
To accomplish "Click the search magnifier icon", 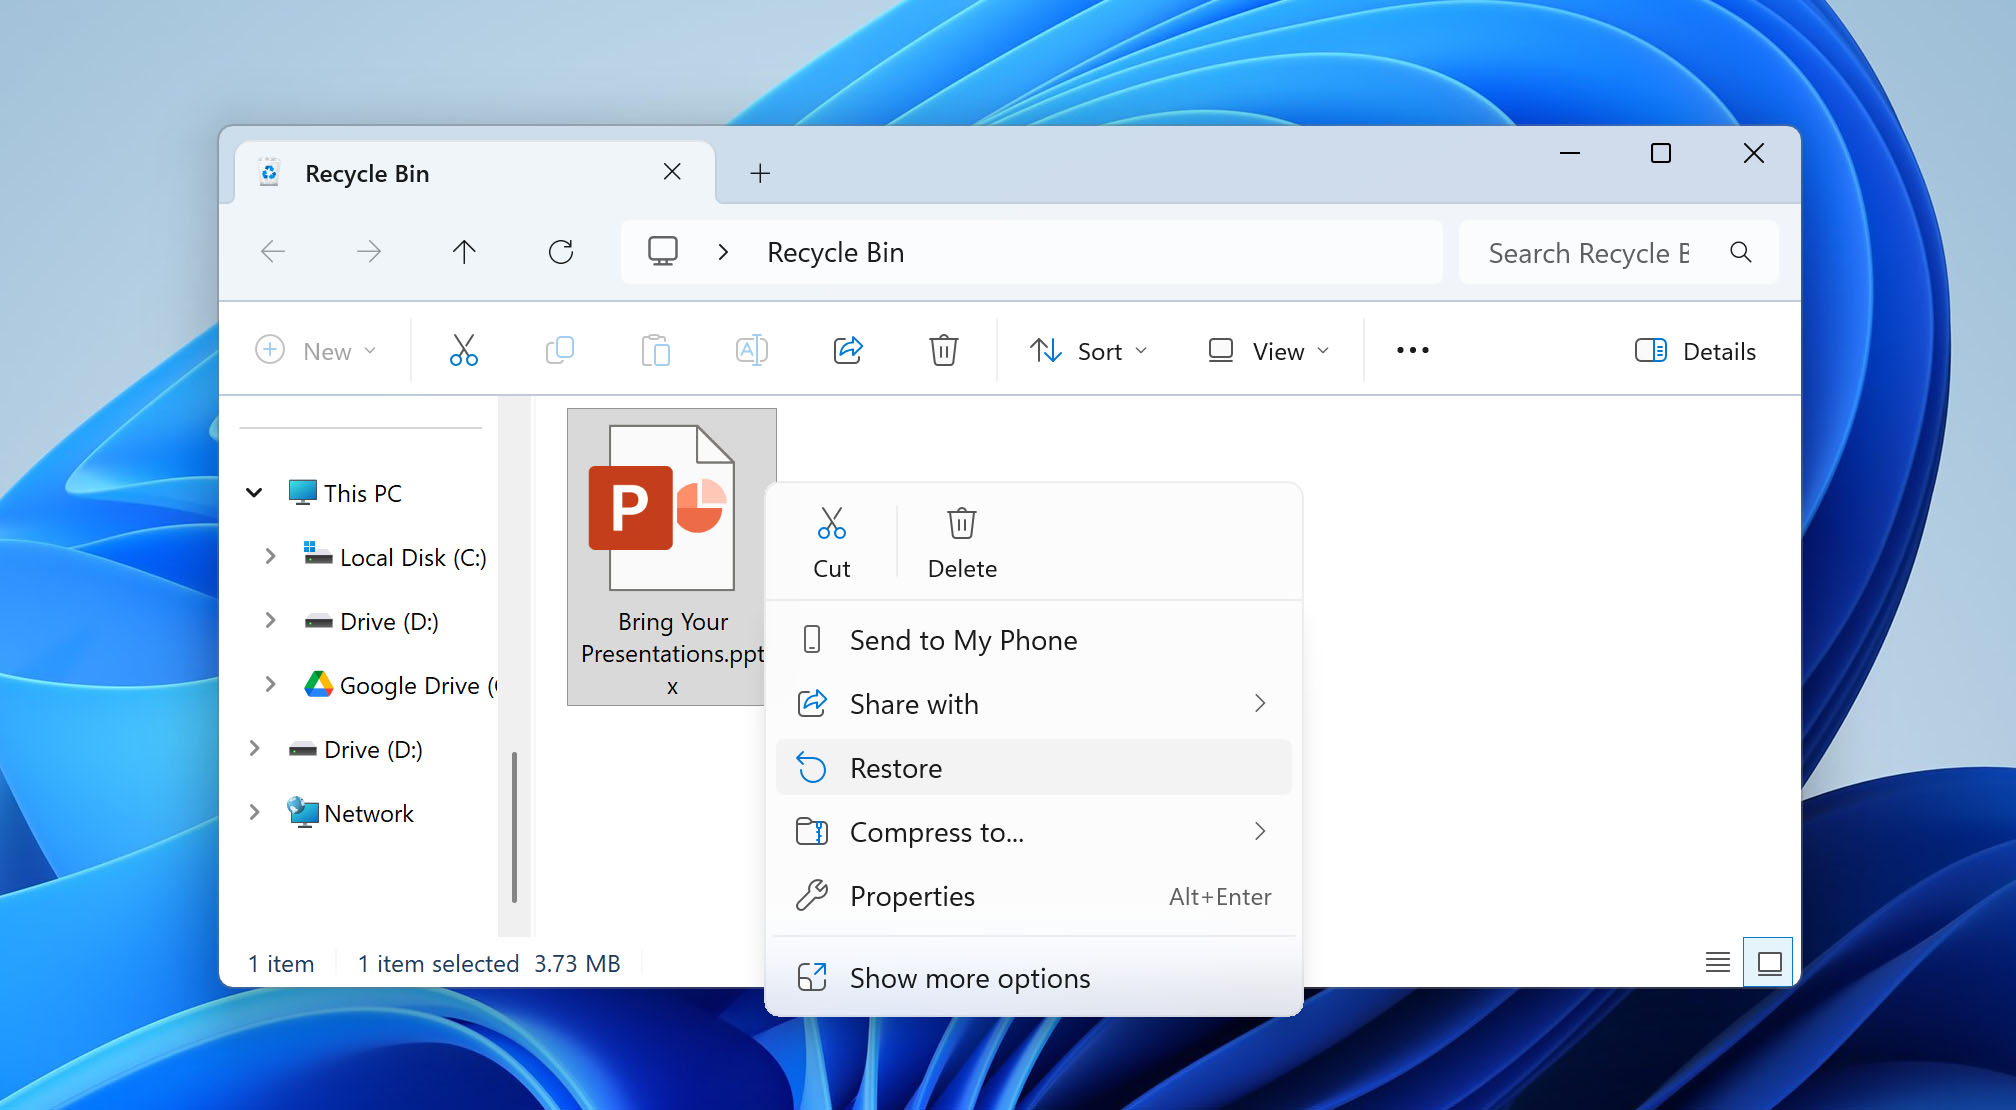I will [1740, 252].
